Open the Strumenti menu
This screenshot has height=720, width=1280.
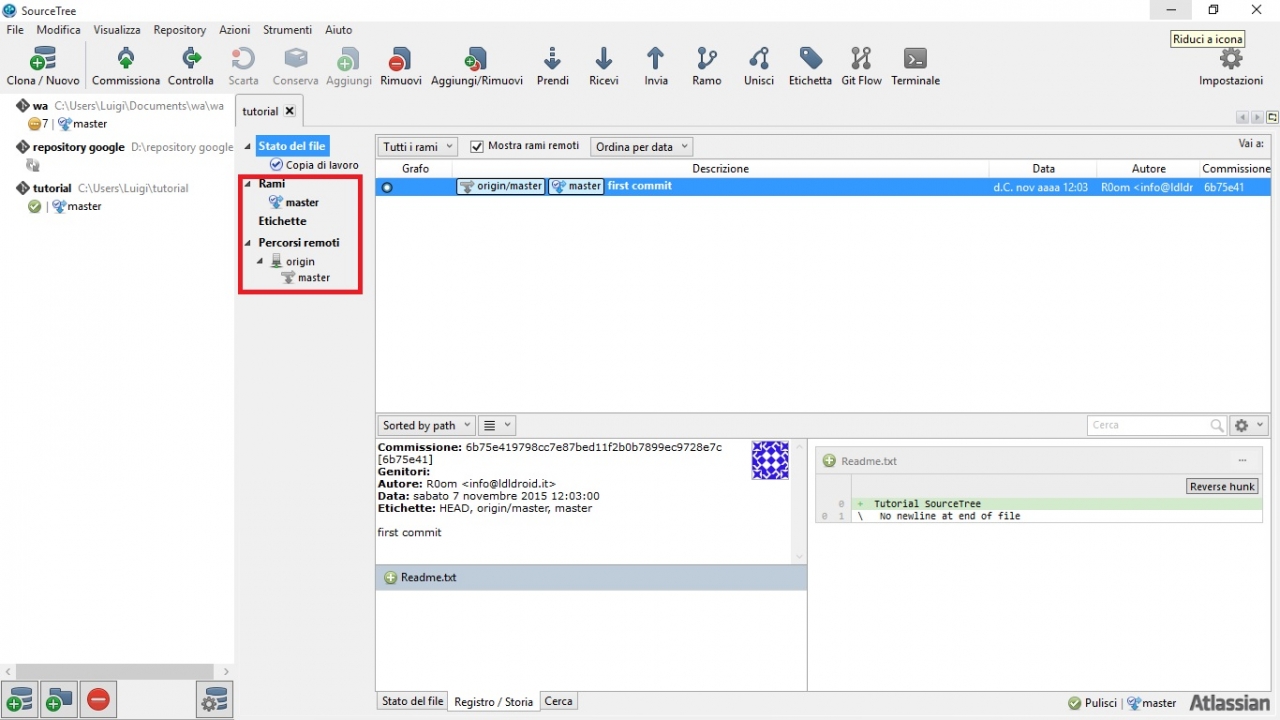click(x=287, y=30)
